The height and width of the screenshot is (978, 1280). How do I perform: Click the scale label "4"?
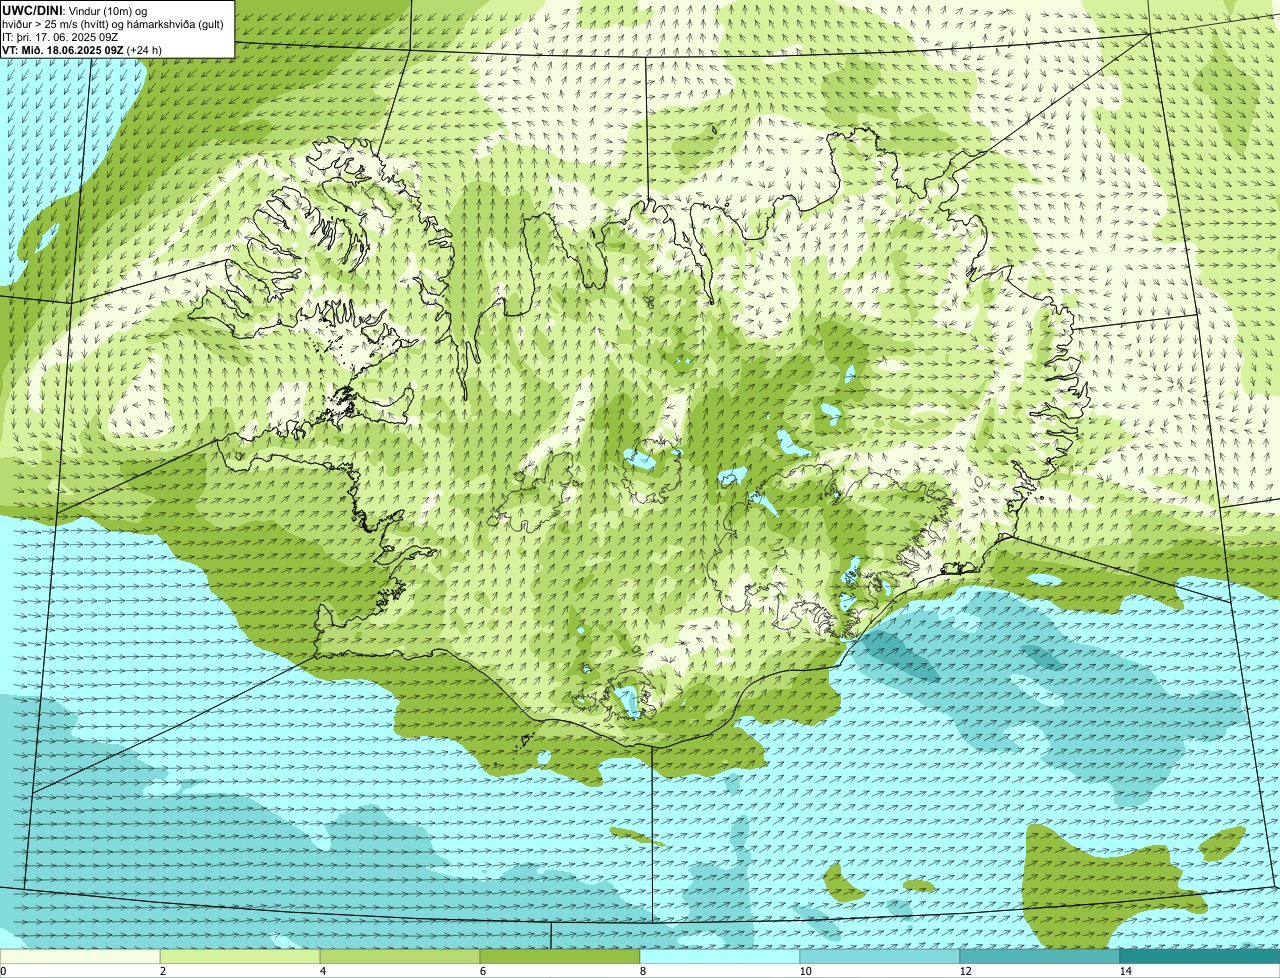pos(322,971)
